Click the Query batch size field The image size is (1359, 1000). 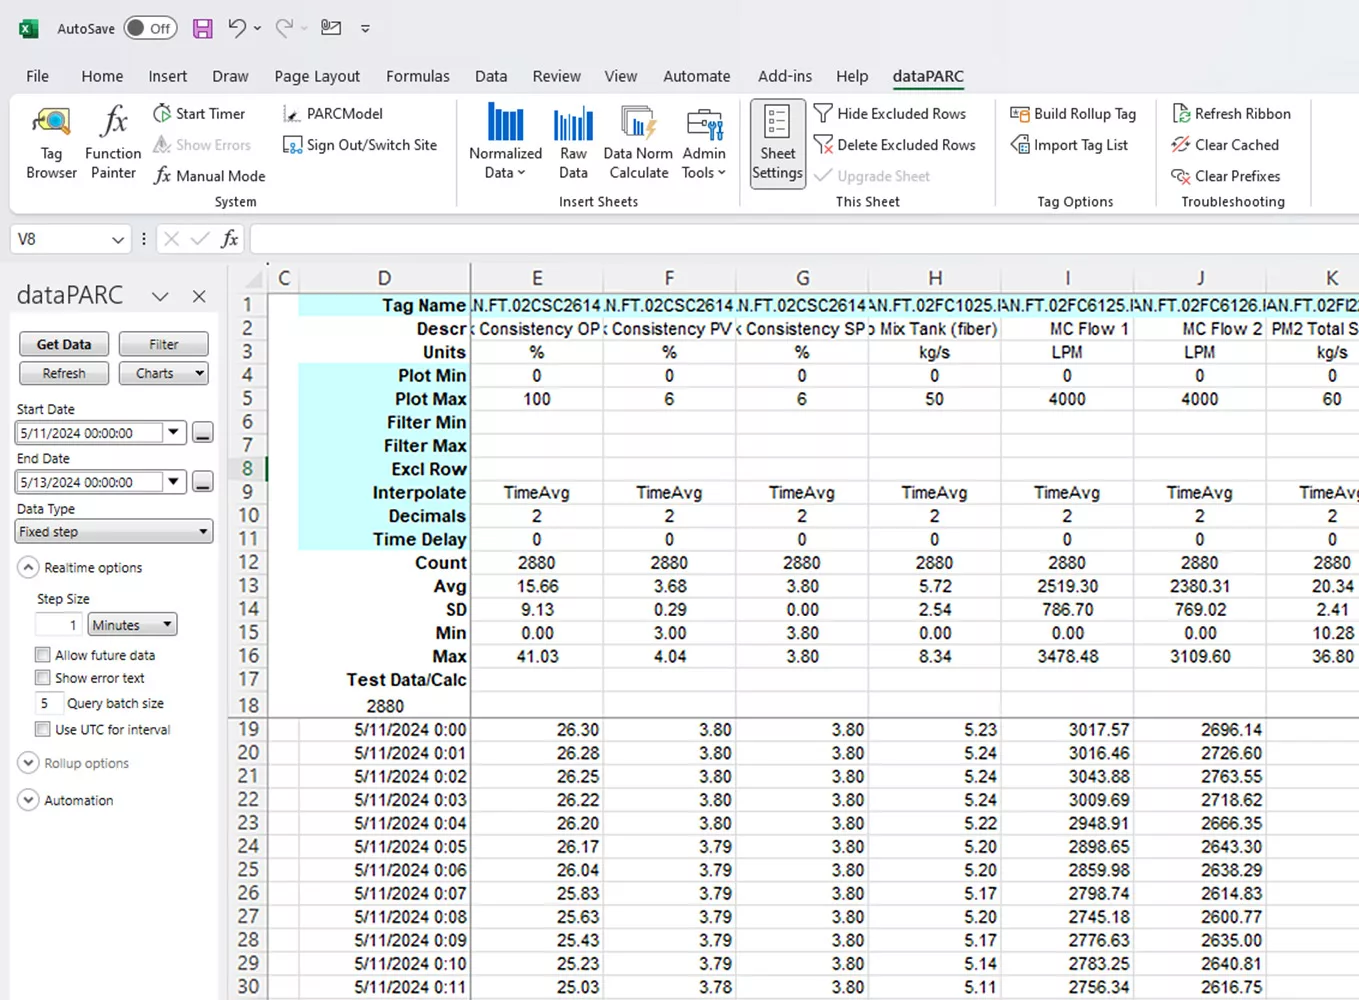coord(48,703)
